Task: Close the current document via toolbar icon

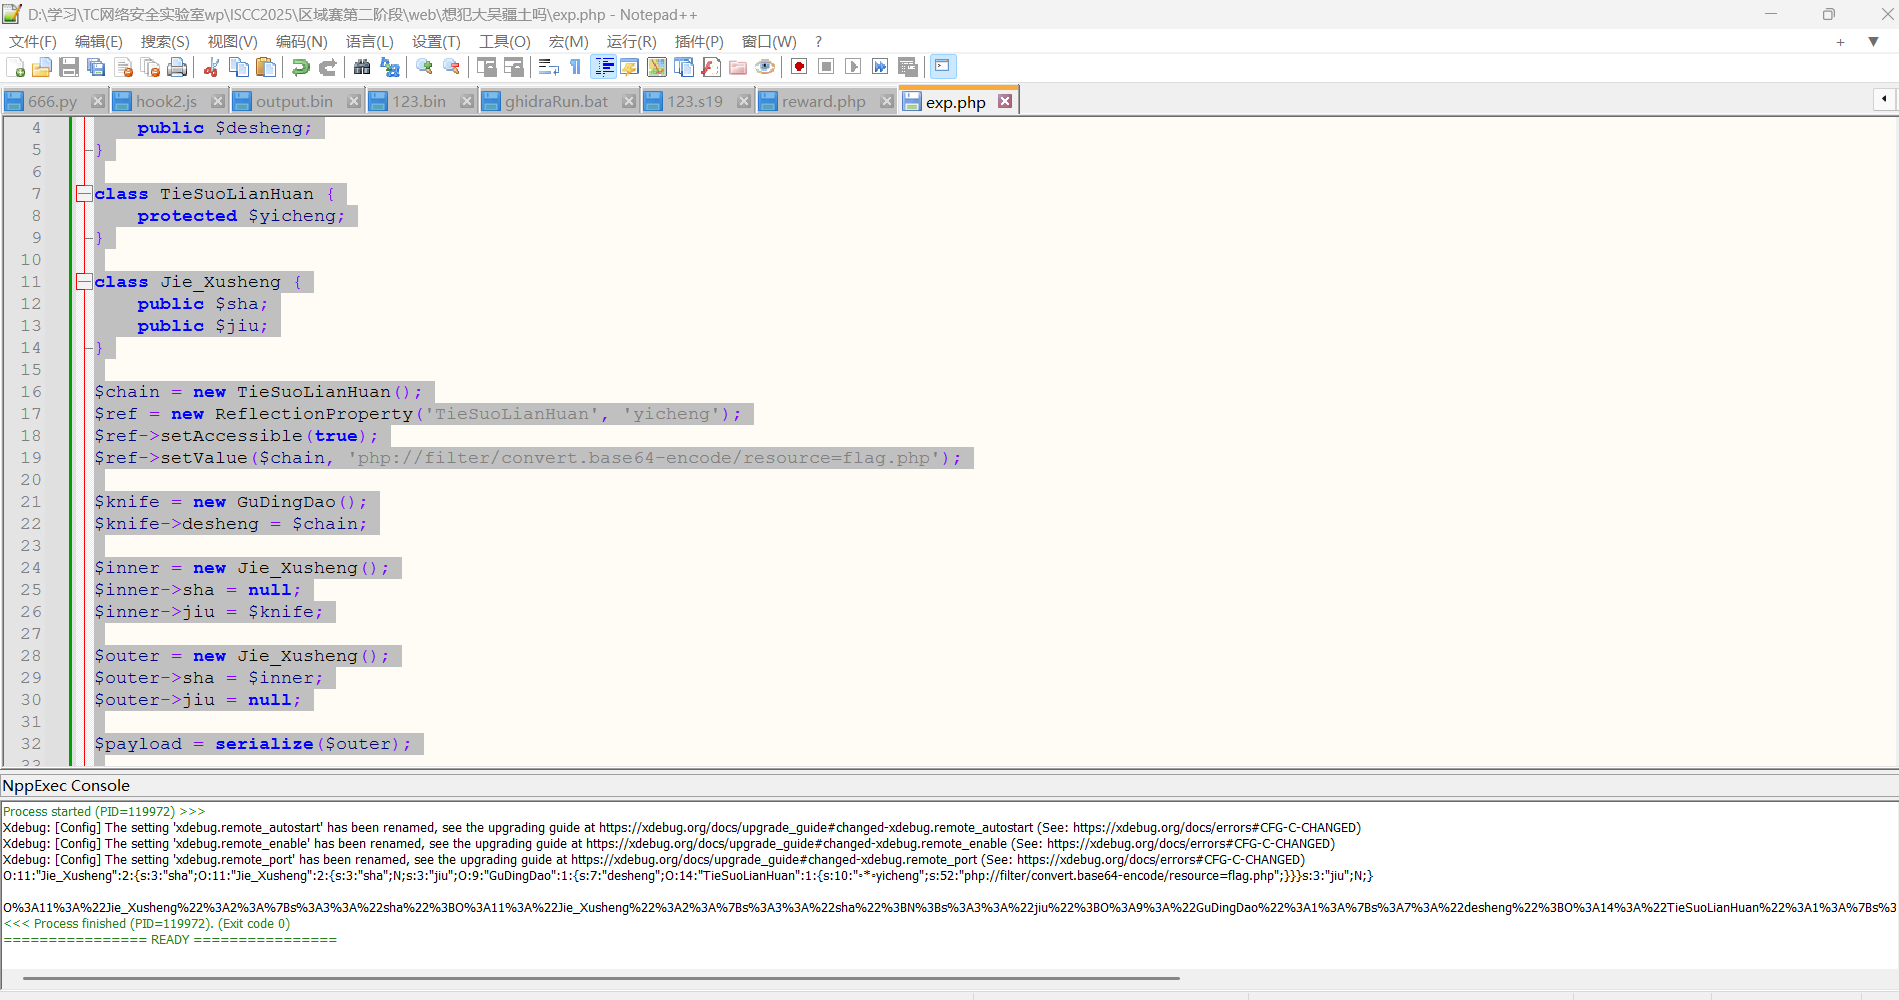Action: 124,67
